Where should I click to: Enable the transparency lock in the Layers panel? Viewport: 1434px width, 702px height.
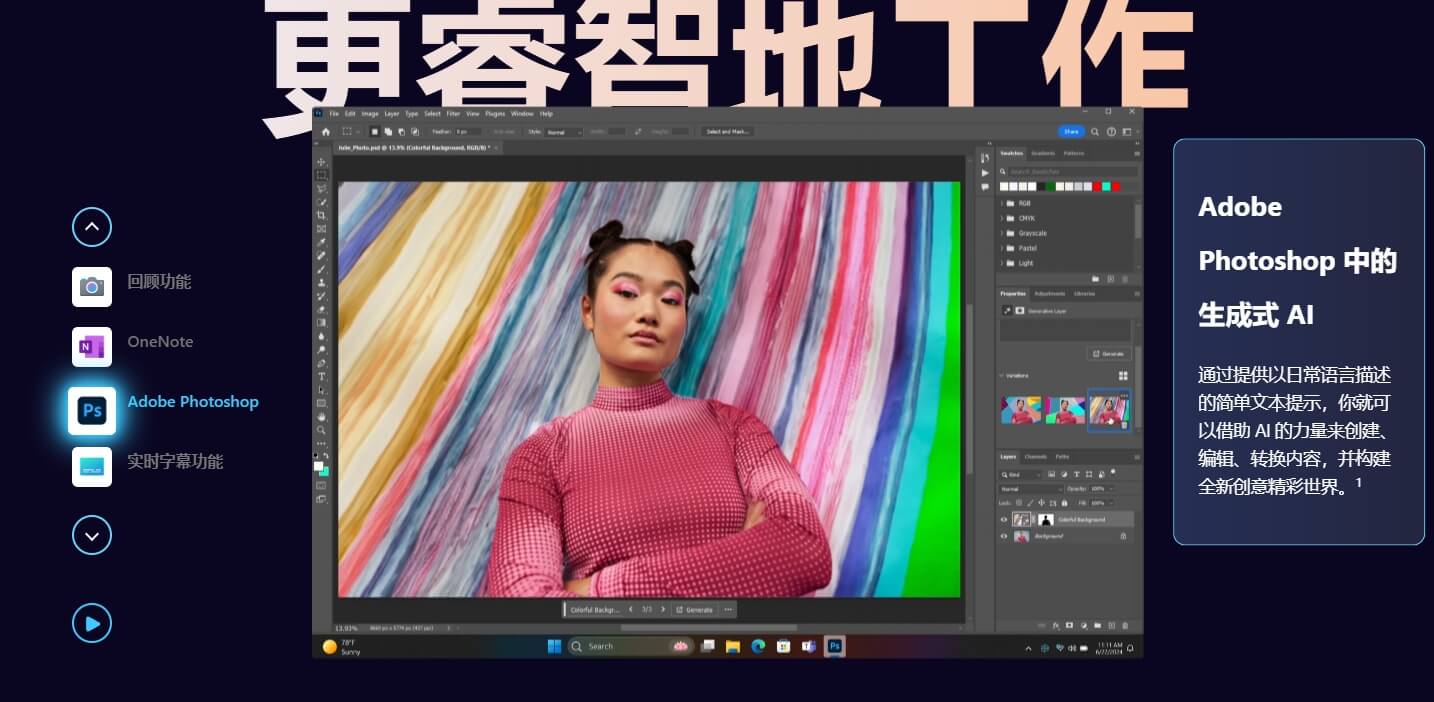pyautogui.click(x=1017, y=502)
